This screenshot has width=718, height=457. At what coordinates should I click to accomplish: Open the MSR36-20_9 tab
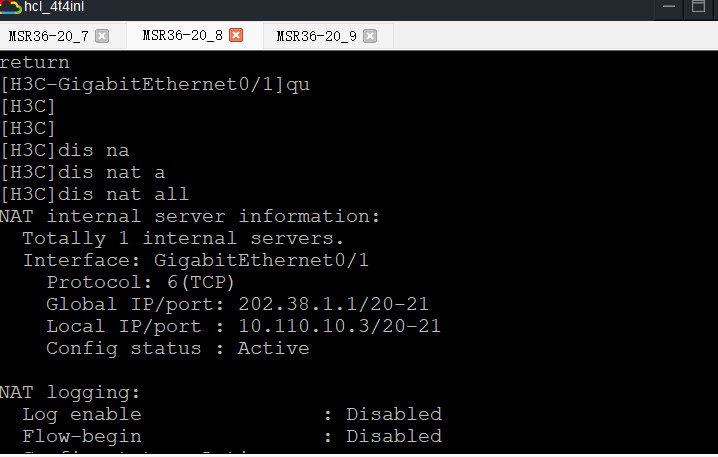[316, 36]
